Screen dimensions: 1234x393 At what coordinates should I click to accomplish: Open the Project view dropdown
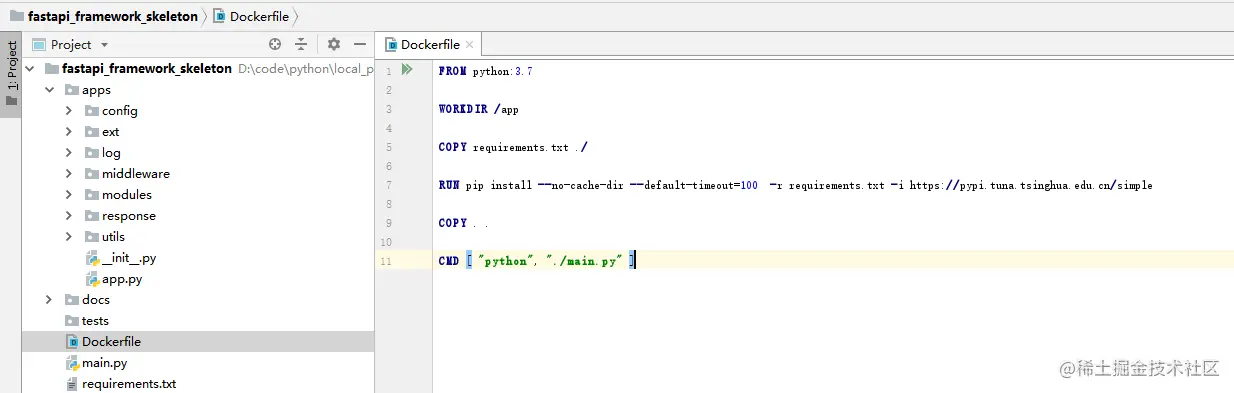click(x=104, y=45)
